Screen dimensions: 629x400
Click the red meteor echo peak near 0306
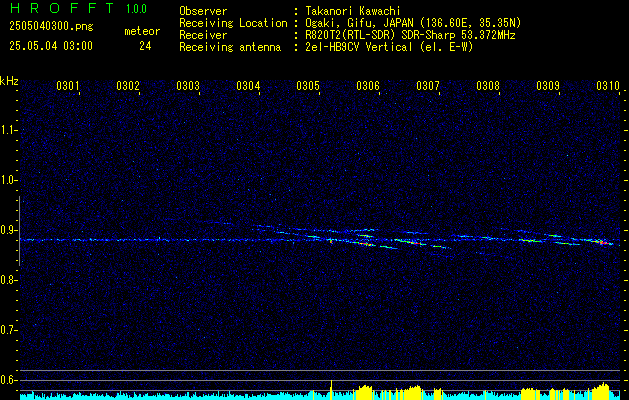(x=366, y=244)
